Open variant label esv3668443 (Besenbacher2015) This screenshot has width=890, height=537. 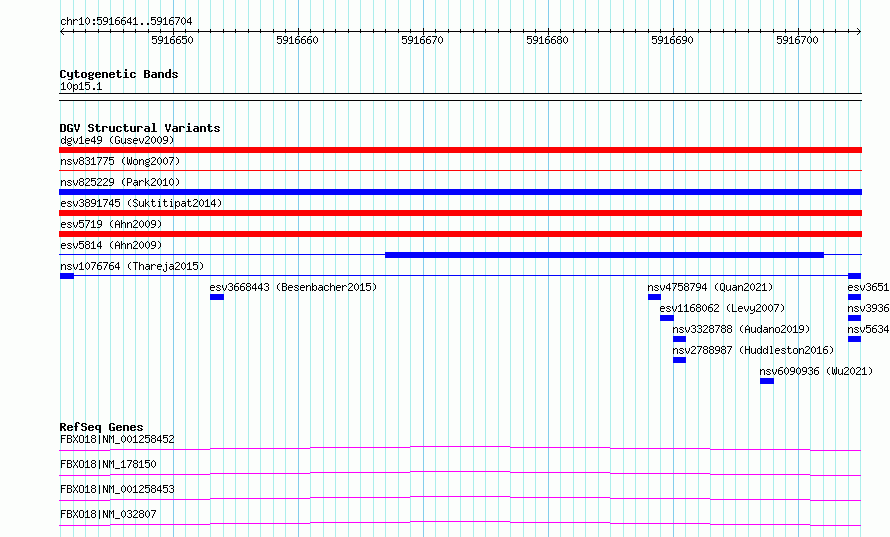(293, 287)
